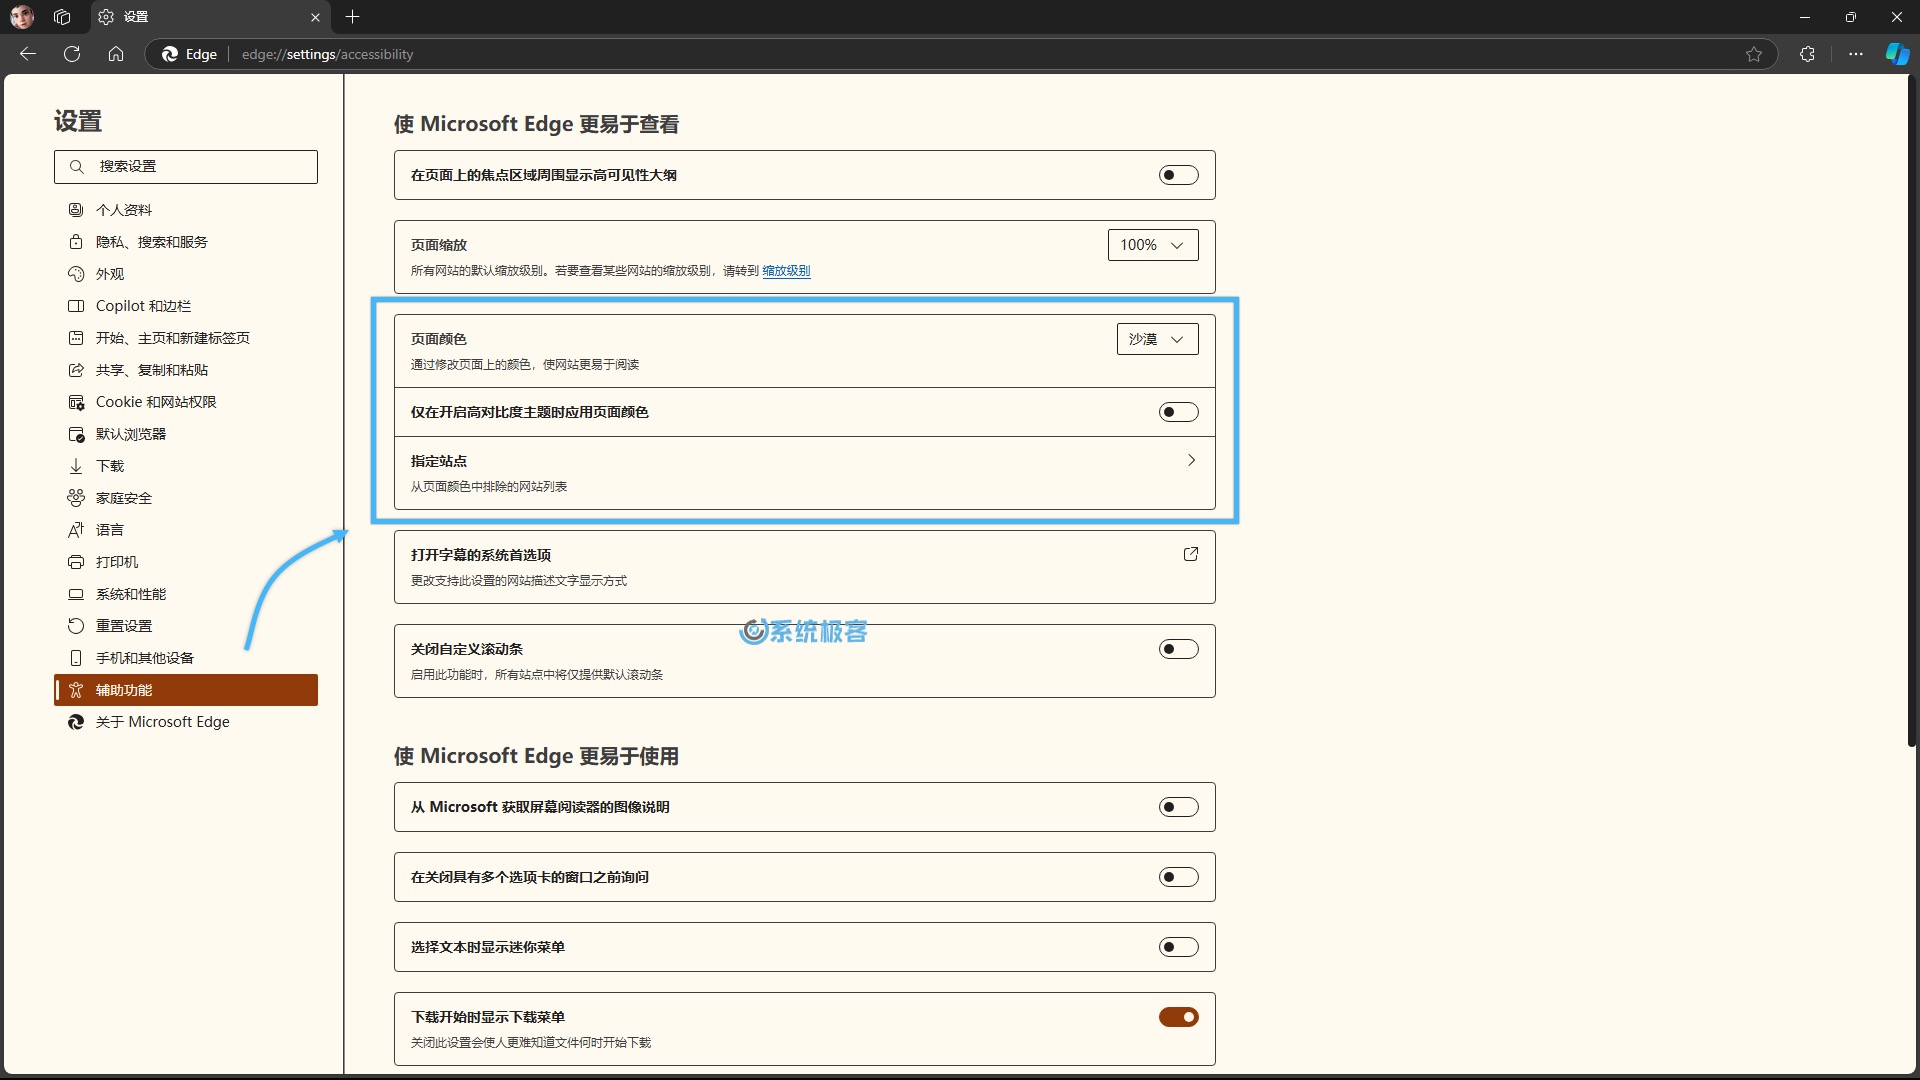
Task: Click the 共享、复制和粘贴 share icon
Action: pyautogui.click(x=76, y=370)
